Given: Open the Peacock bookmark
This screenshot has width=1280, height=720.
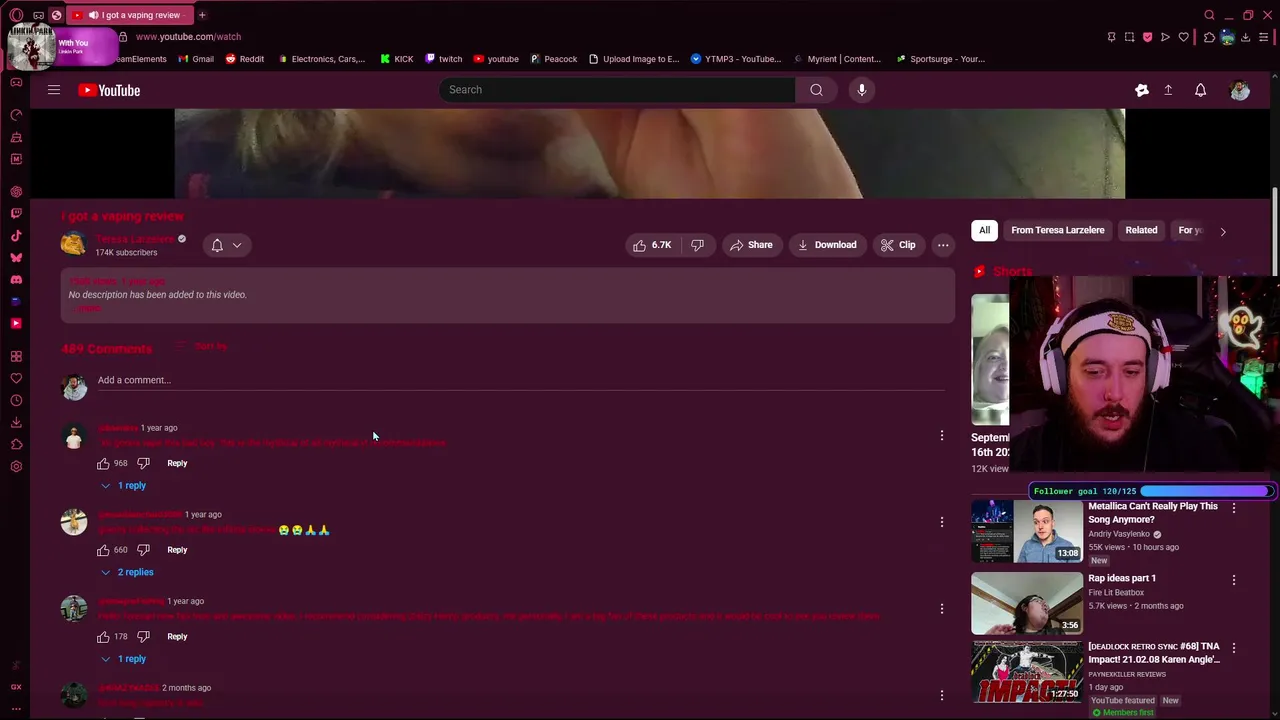Looking at the screenshot, I should tap(553, 59).
